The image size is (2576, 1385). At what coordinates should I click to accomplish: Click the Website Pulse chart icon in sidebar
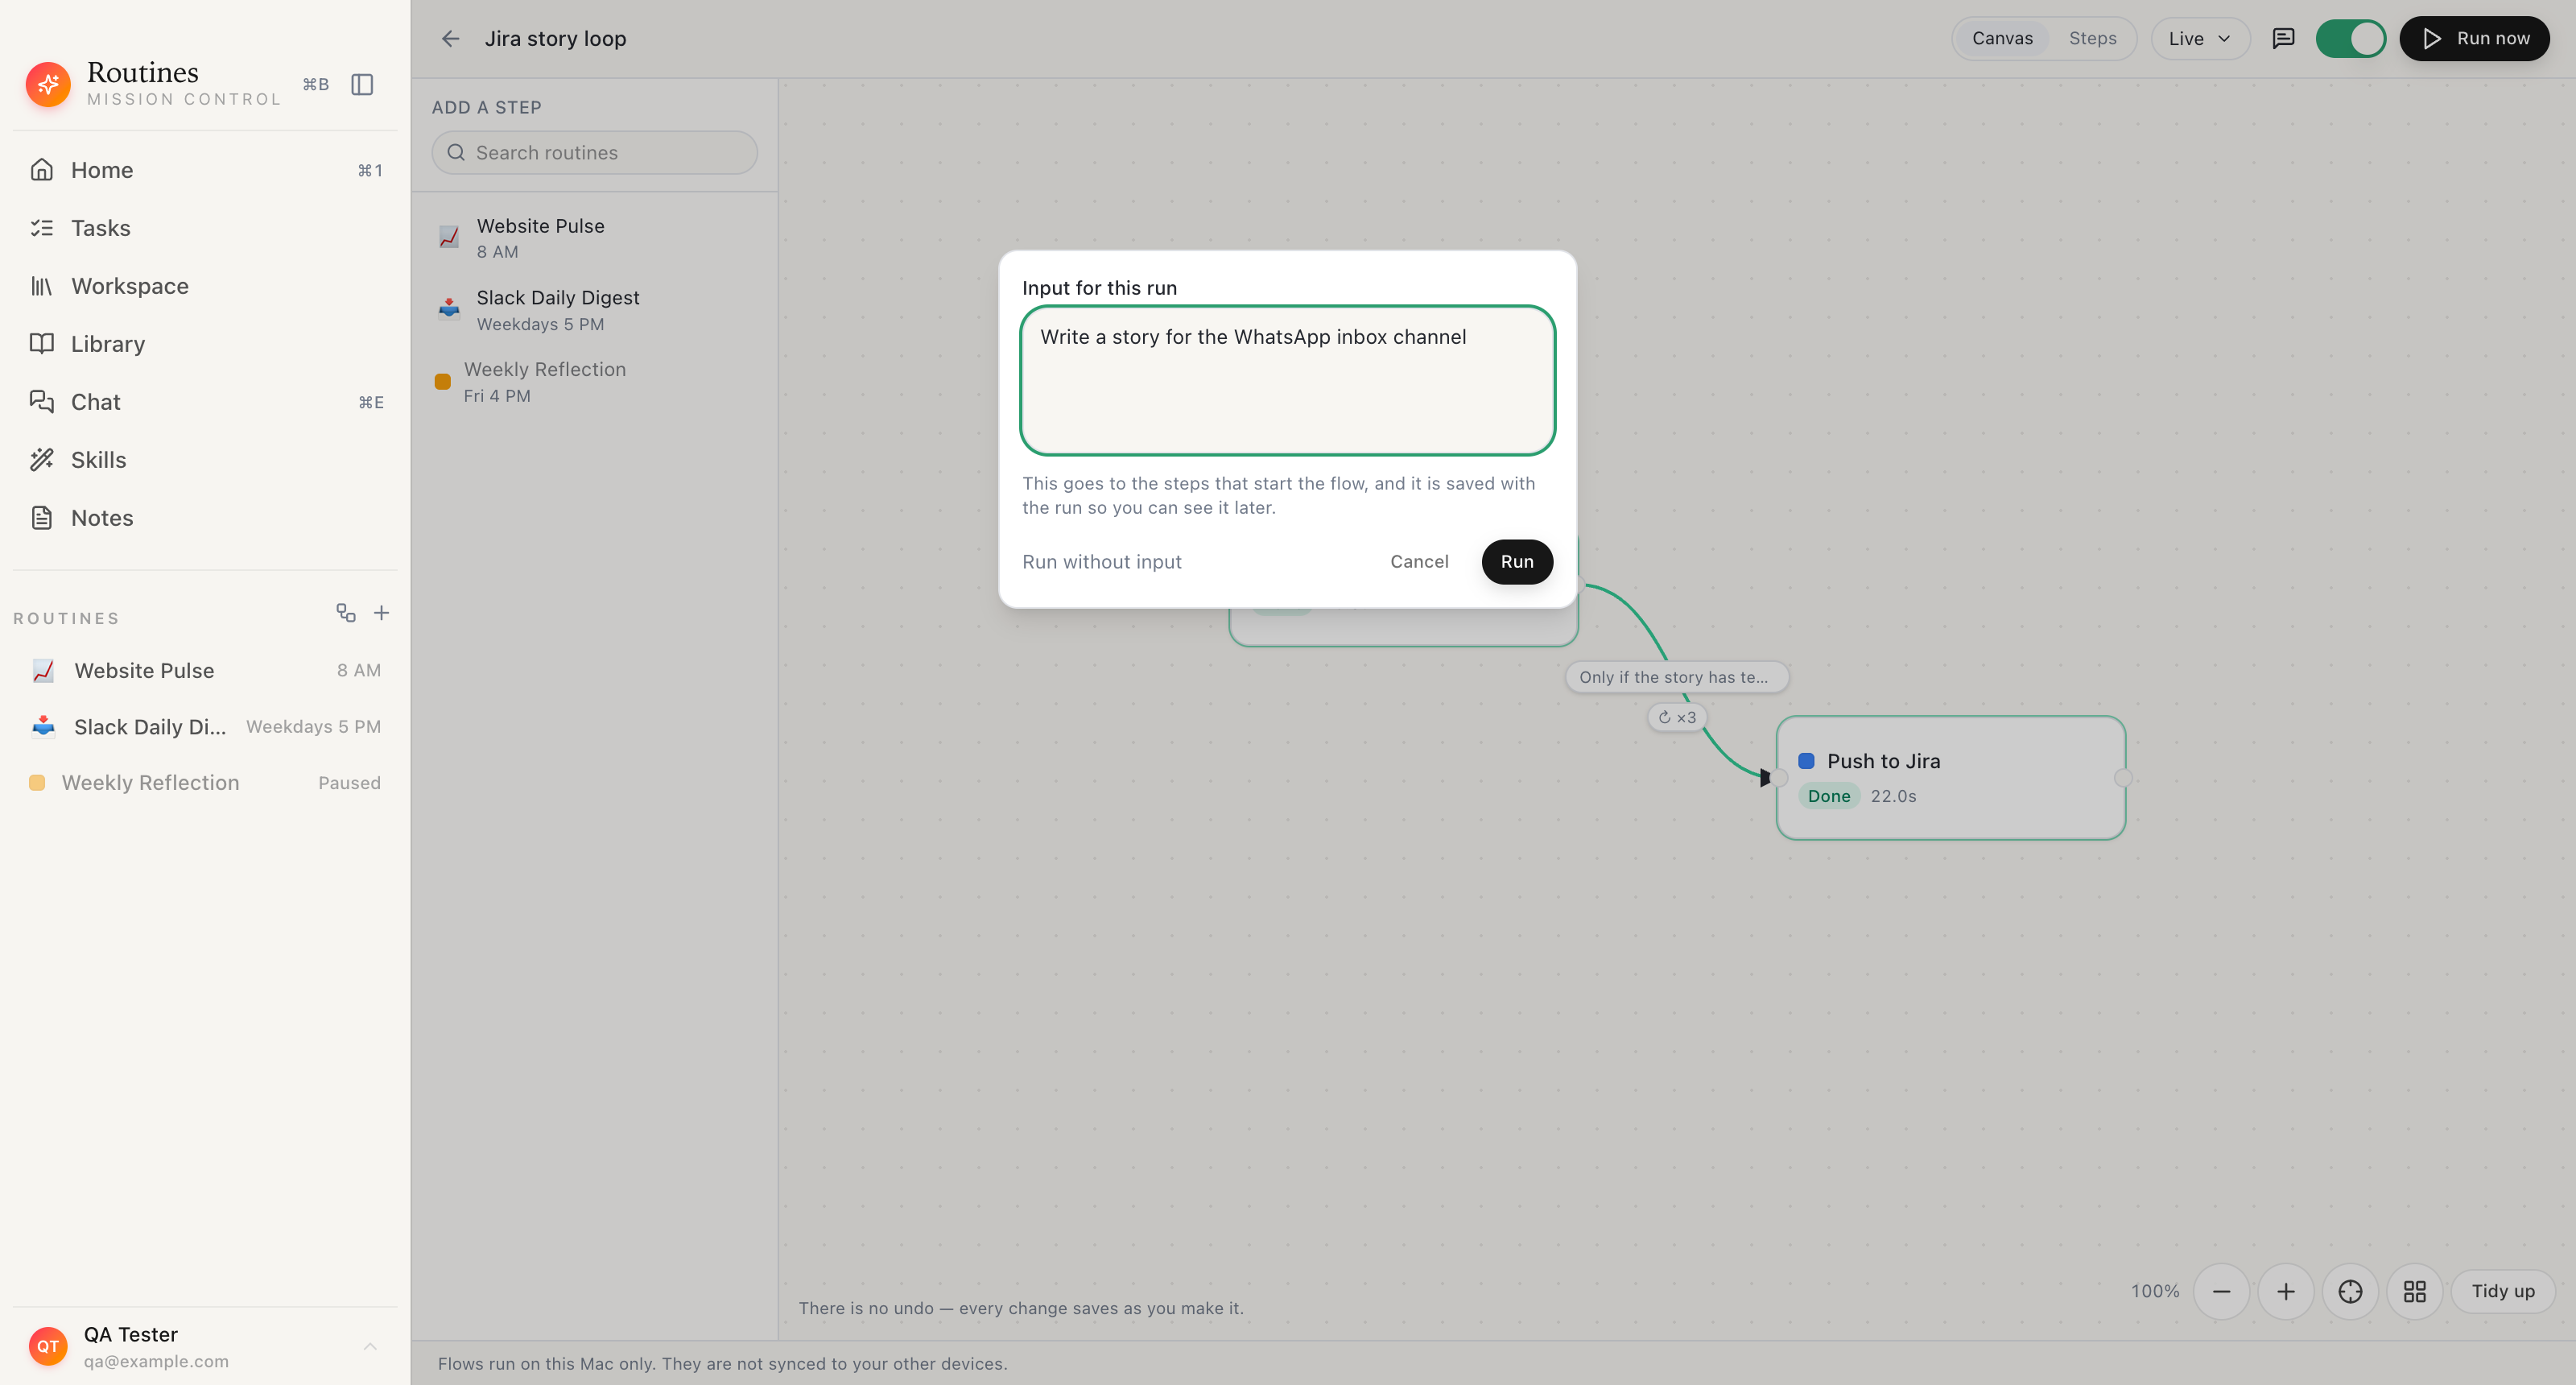pos(43,671)
